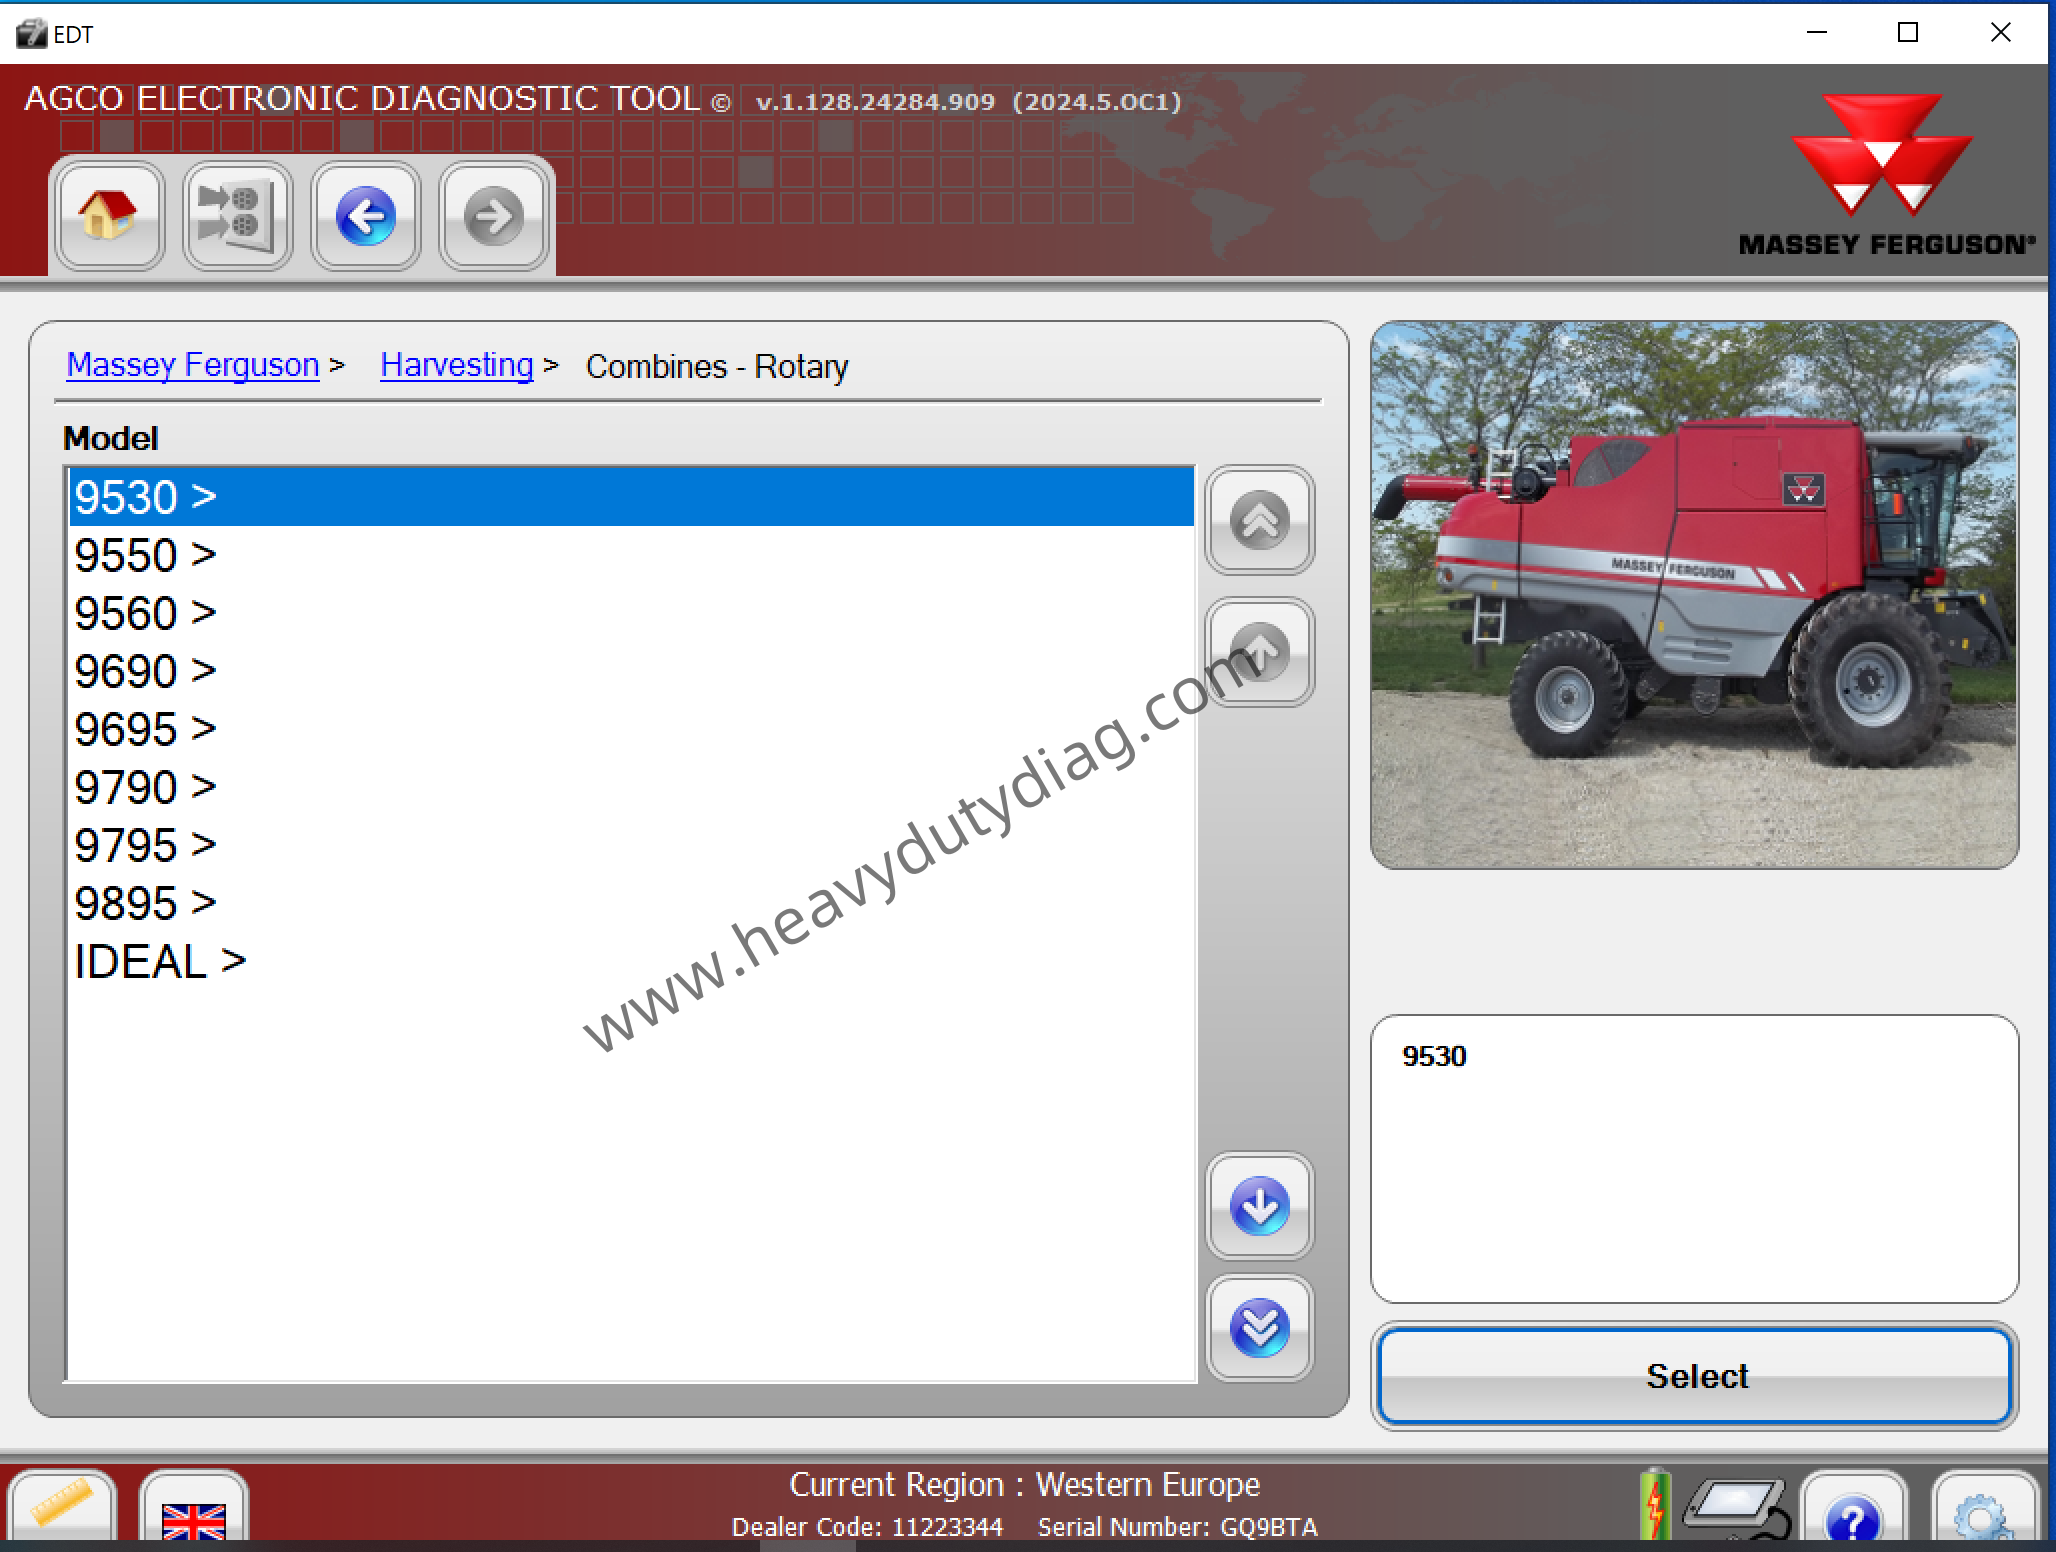Maximize the EDT window
Viewport: 2056px width, 1552px height.
[x=1908, y=33]
